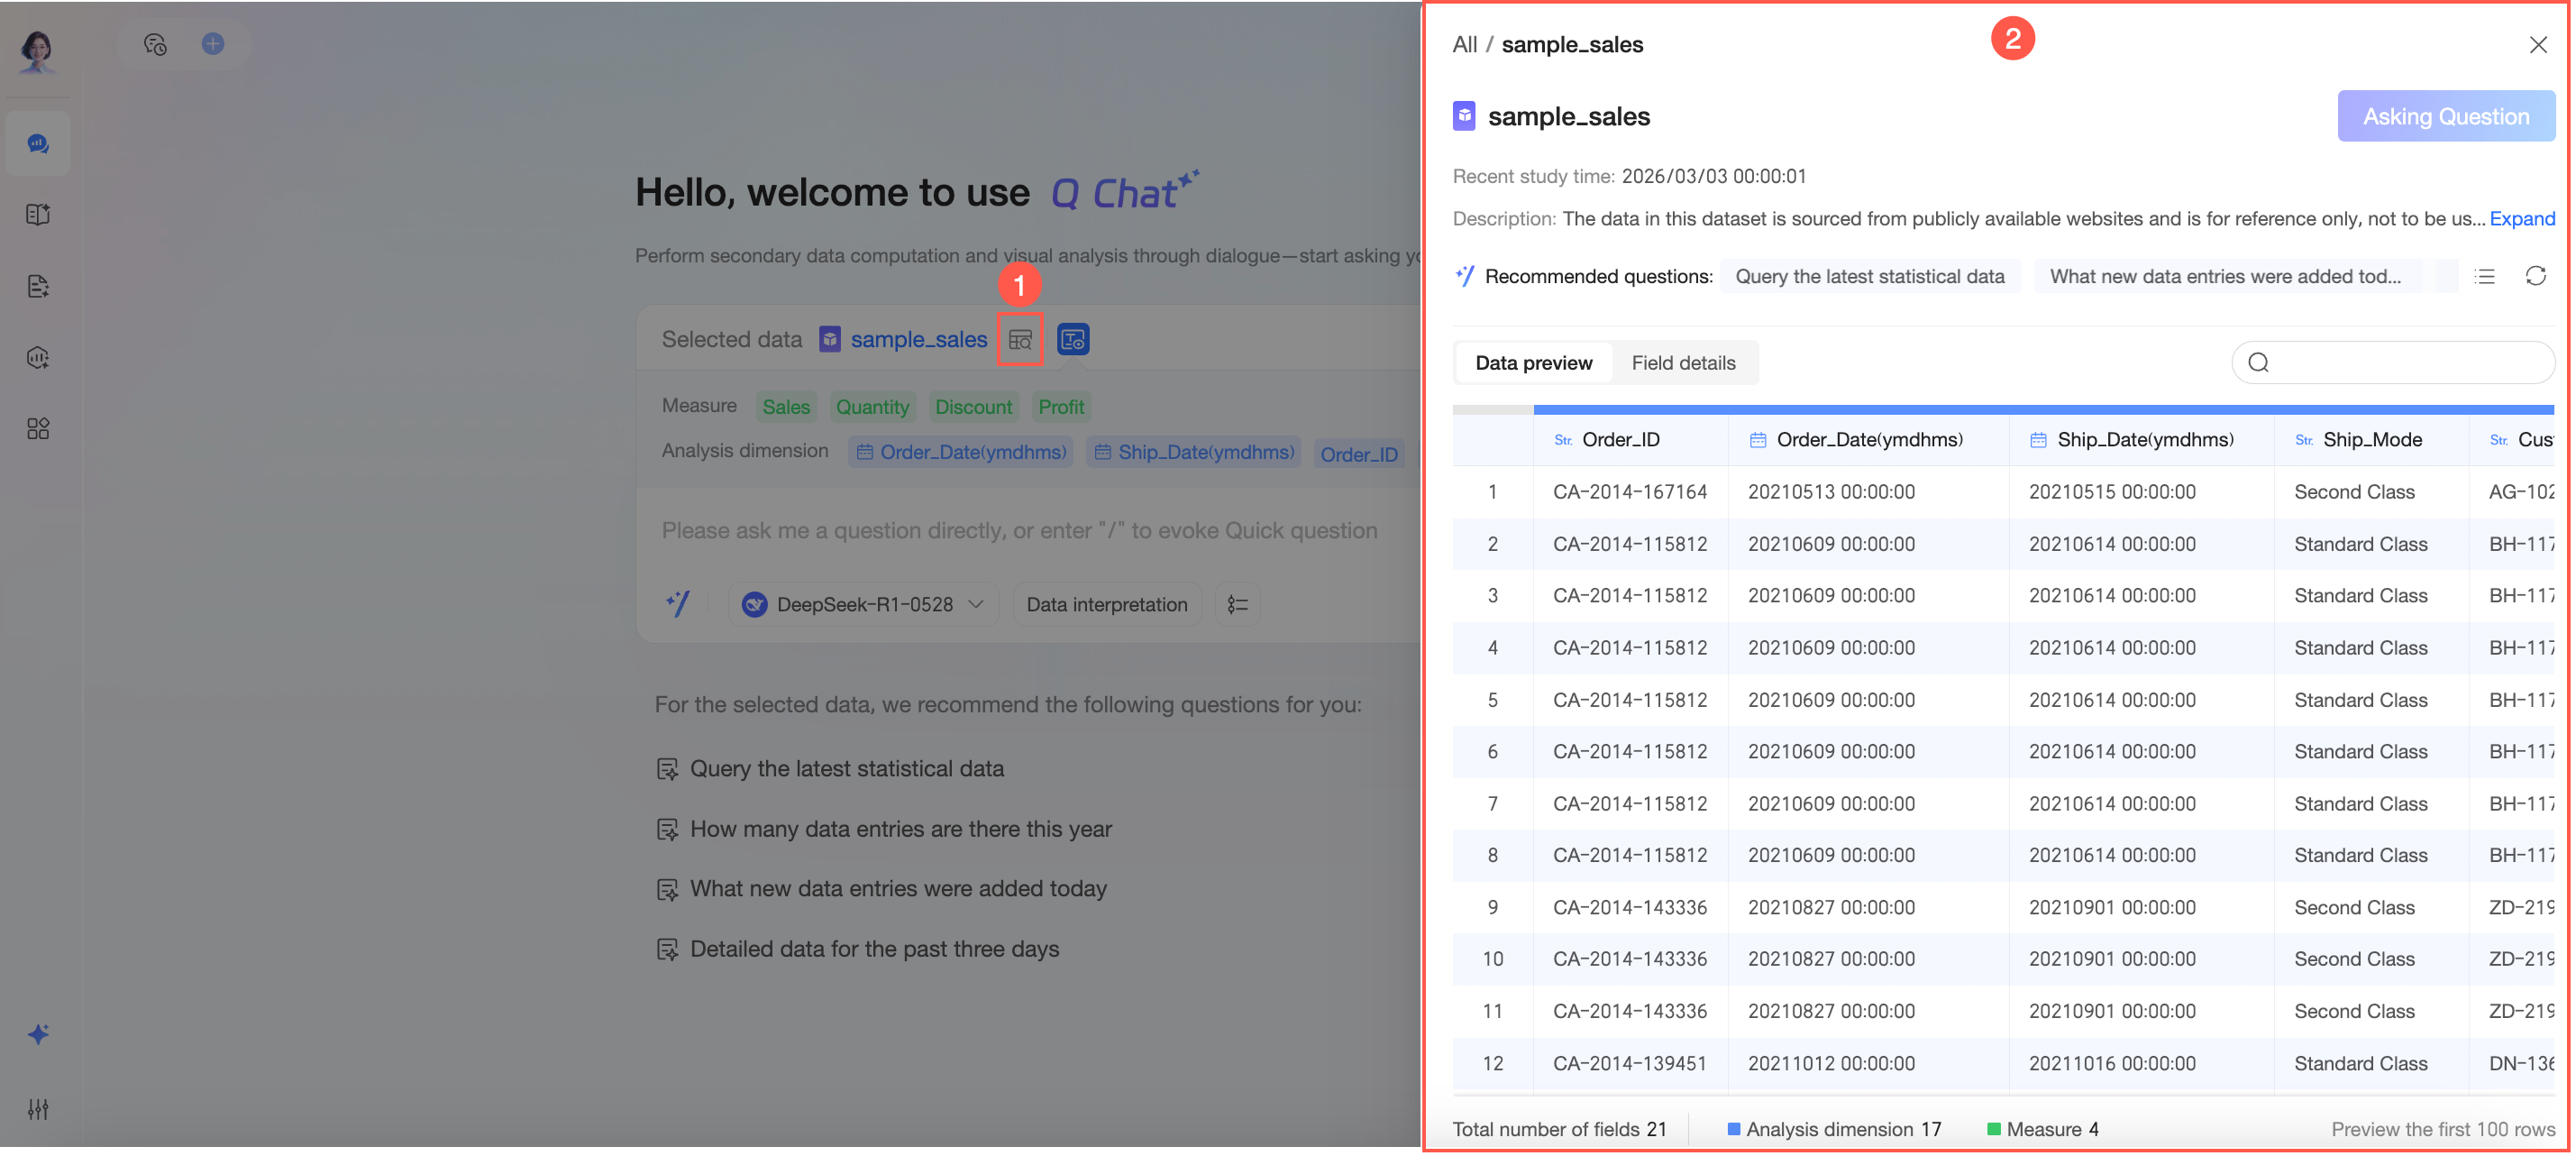2576x1156 pixels.
Task: Open the chart analysis sidebar icon
Action: coord(38,357)
